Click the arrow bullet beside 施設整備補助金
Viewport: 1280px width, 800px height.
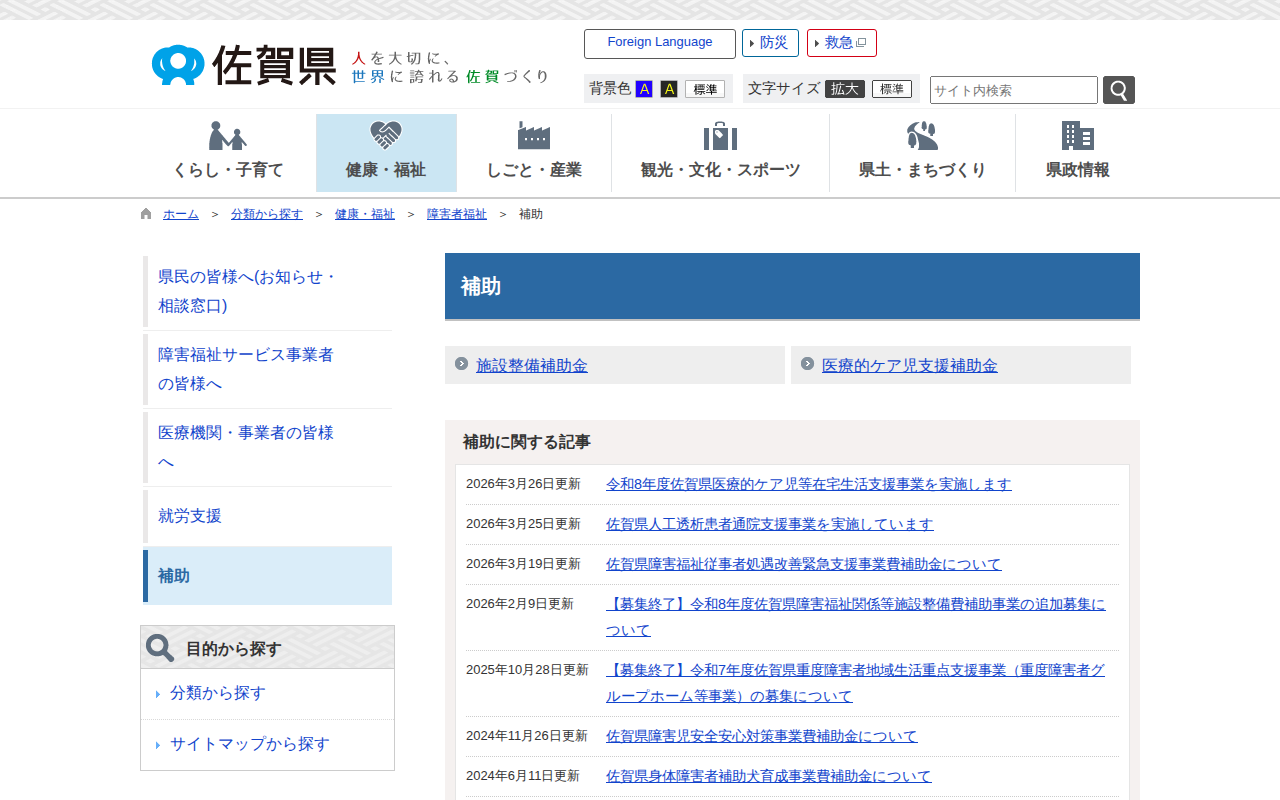[461, 363]
